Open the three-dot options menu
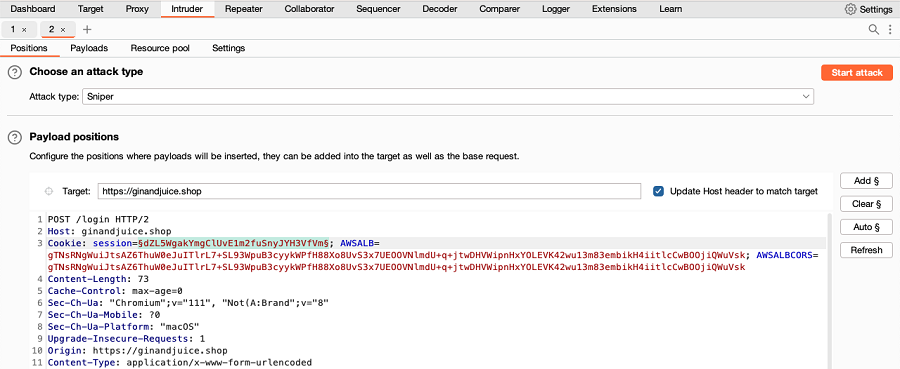This screenshot has height=369, width=900. (x=889, y=29)
